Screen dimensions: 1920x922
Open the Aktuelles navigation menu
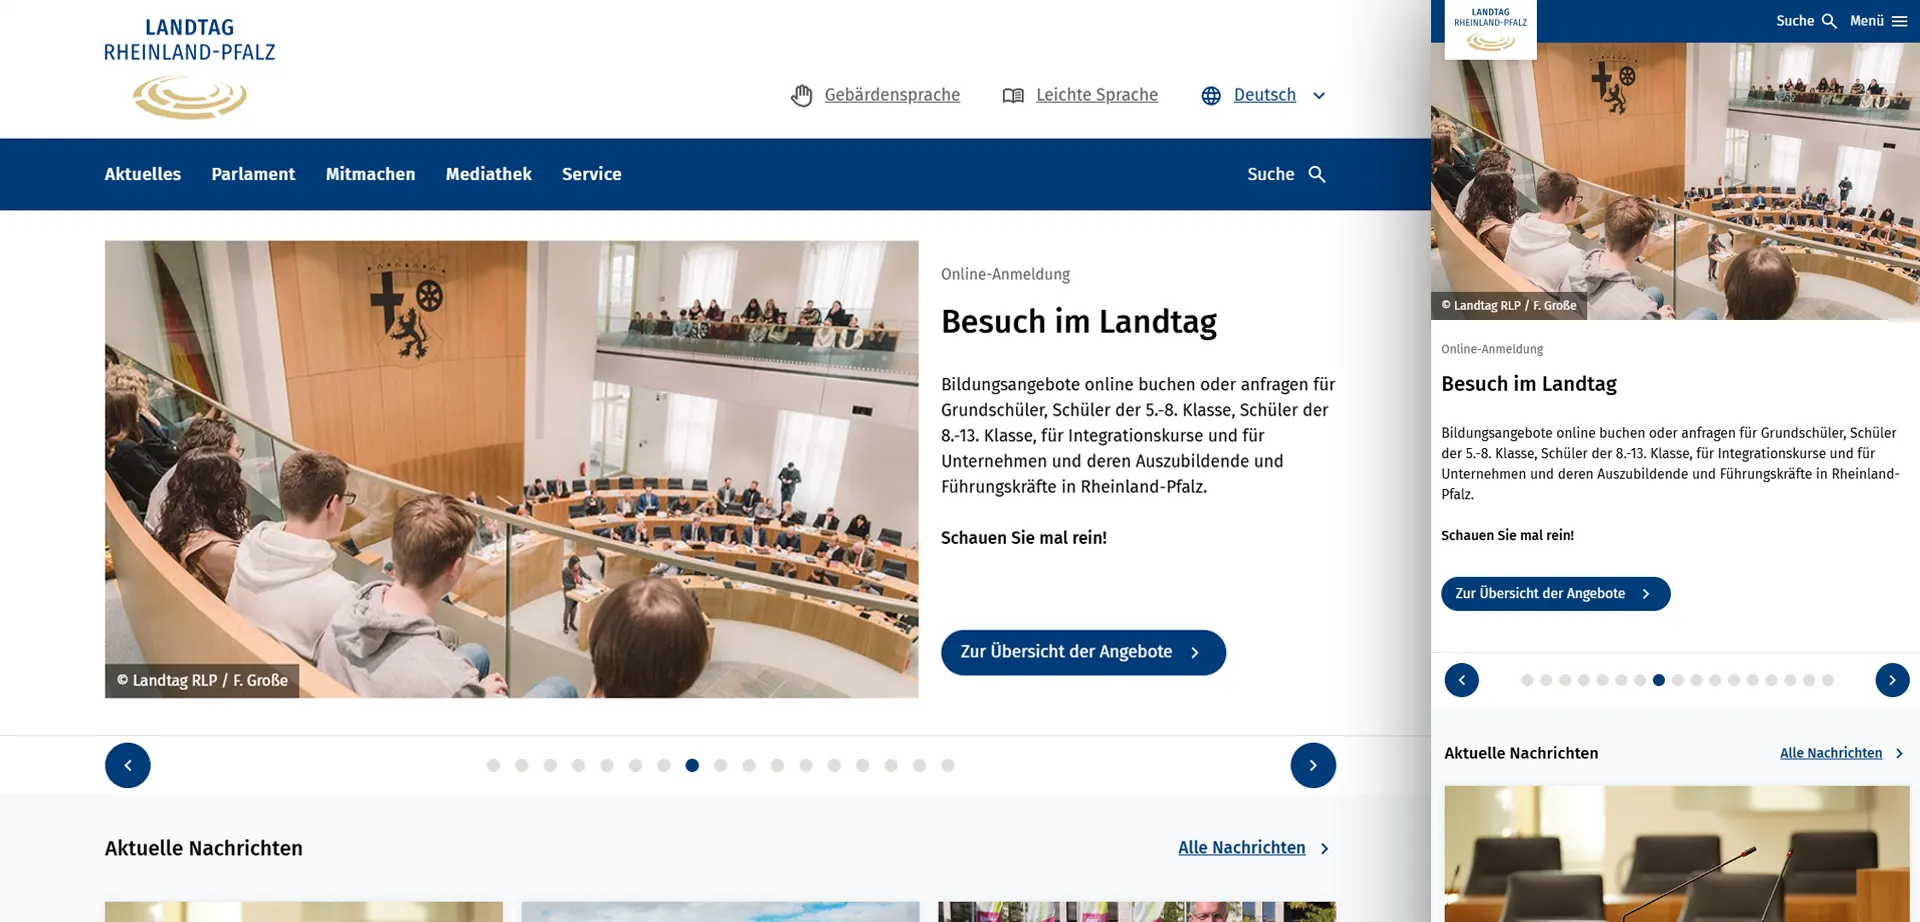143,175
